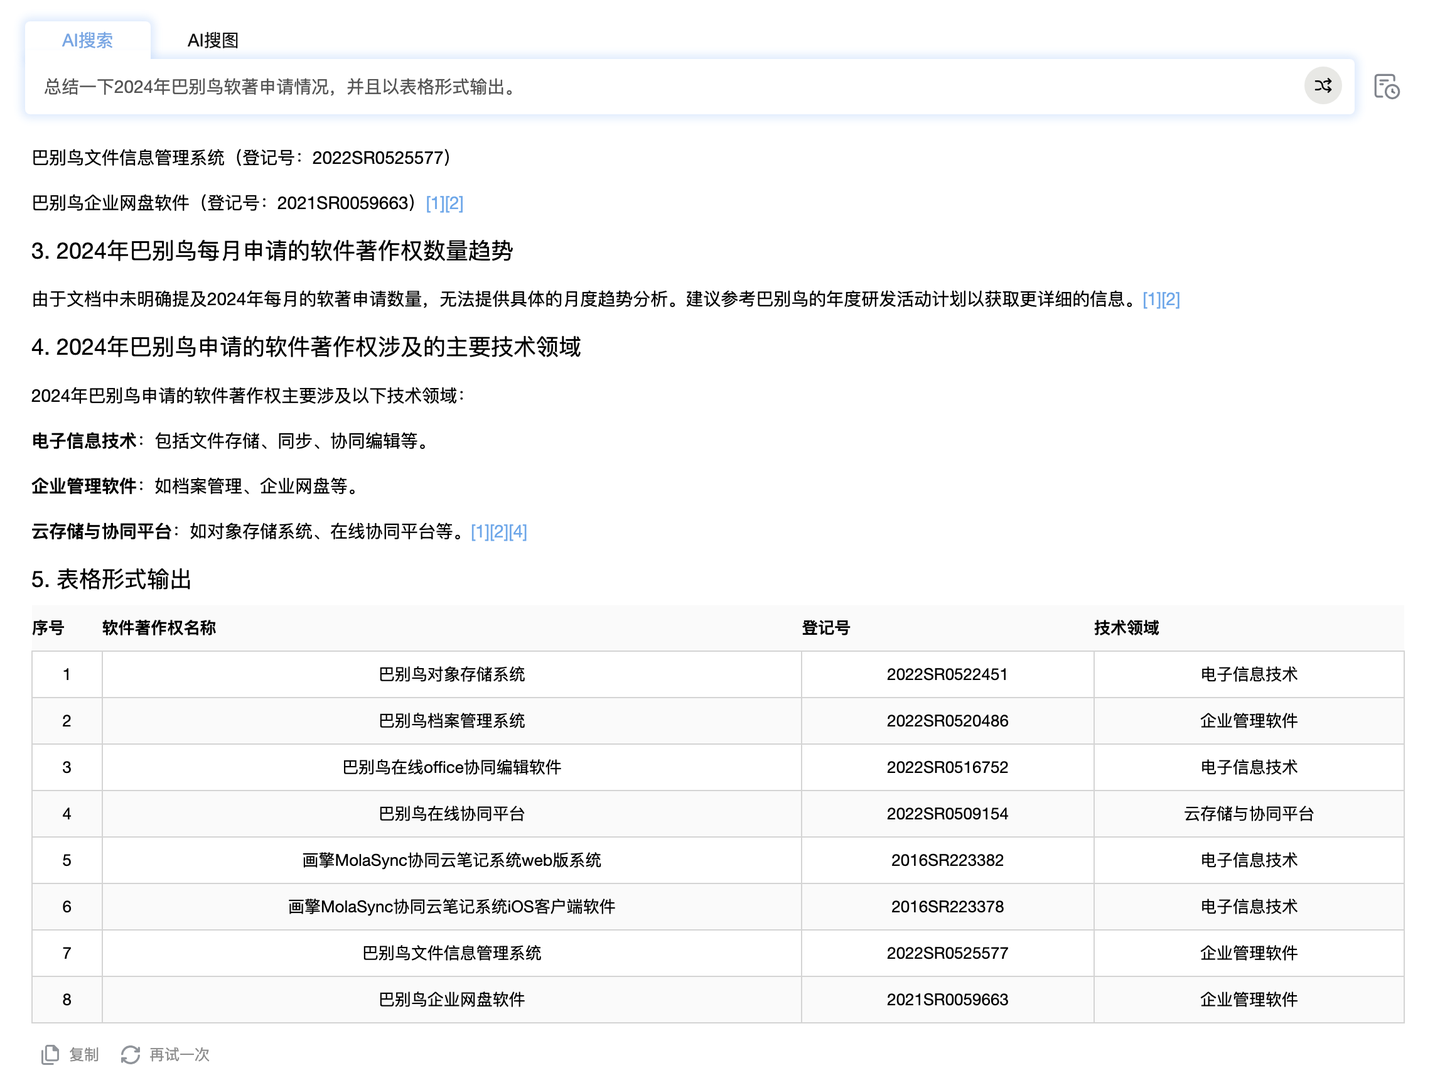Select cell 巴别鸟对象存储系统
The width and height of the screenshot is (1440, 1085).
coord(452,674)
